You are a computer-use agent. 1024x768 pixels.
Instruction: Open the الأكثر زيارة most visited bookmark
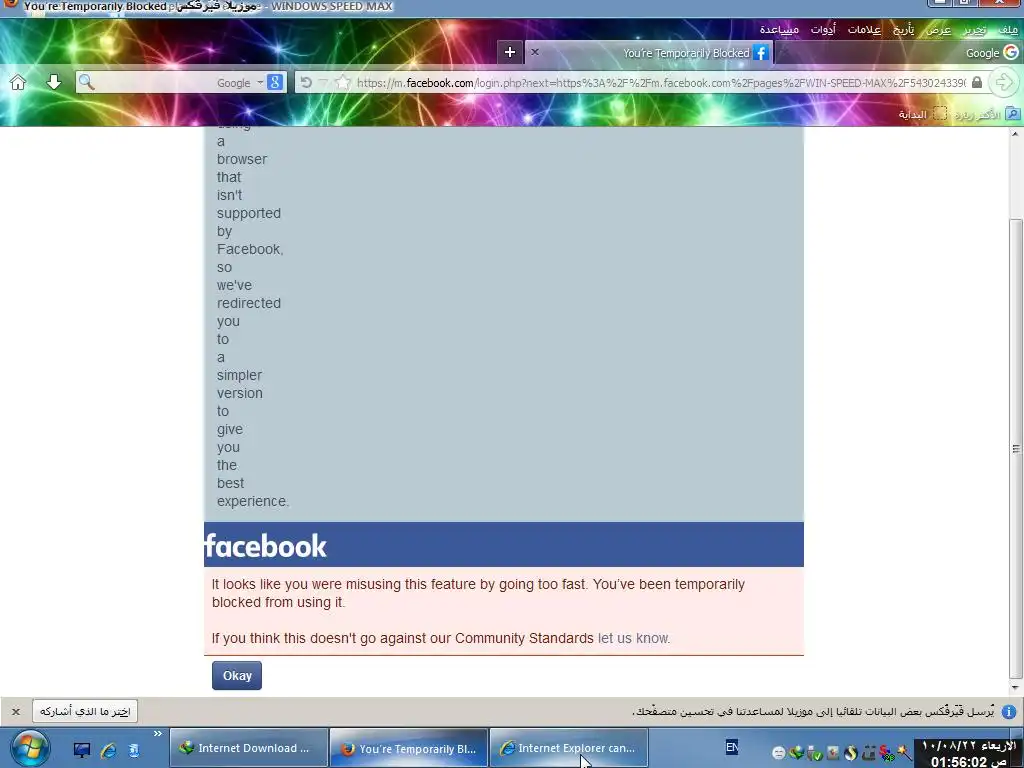pyautogui.click(x=987, y=114)
